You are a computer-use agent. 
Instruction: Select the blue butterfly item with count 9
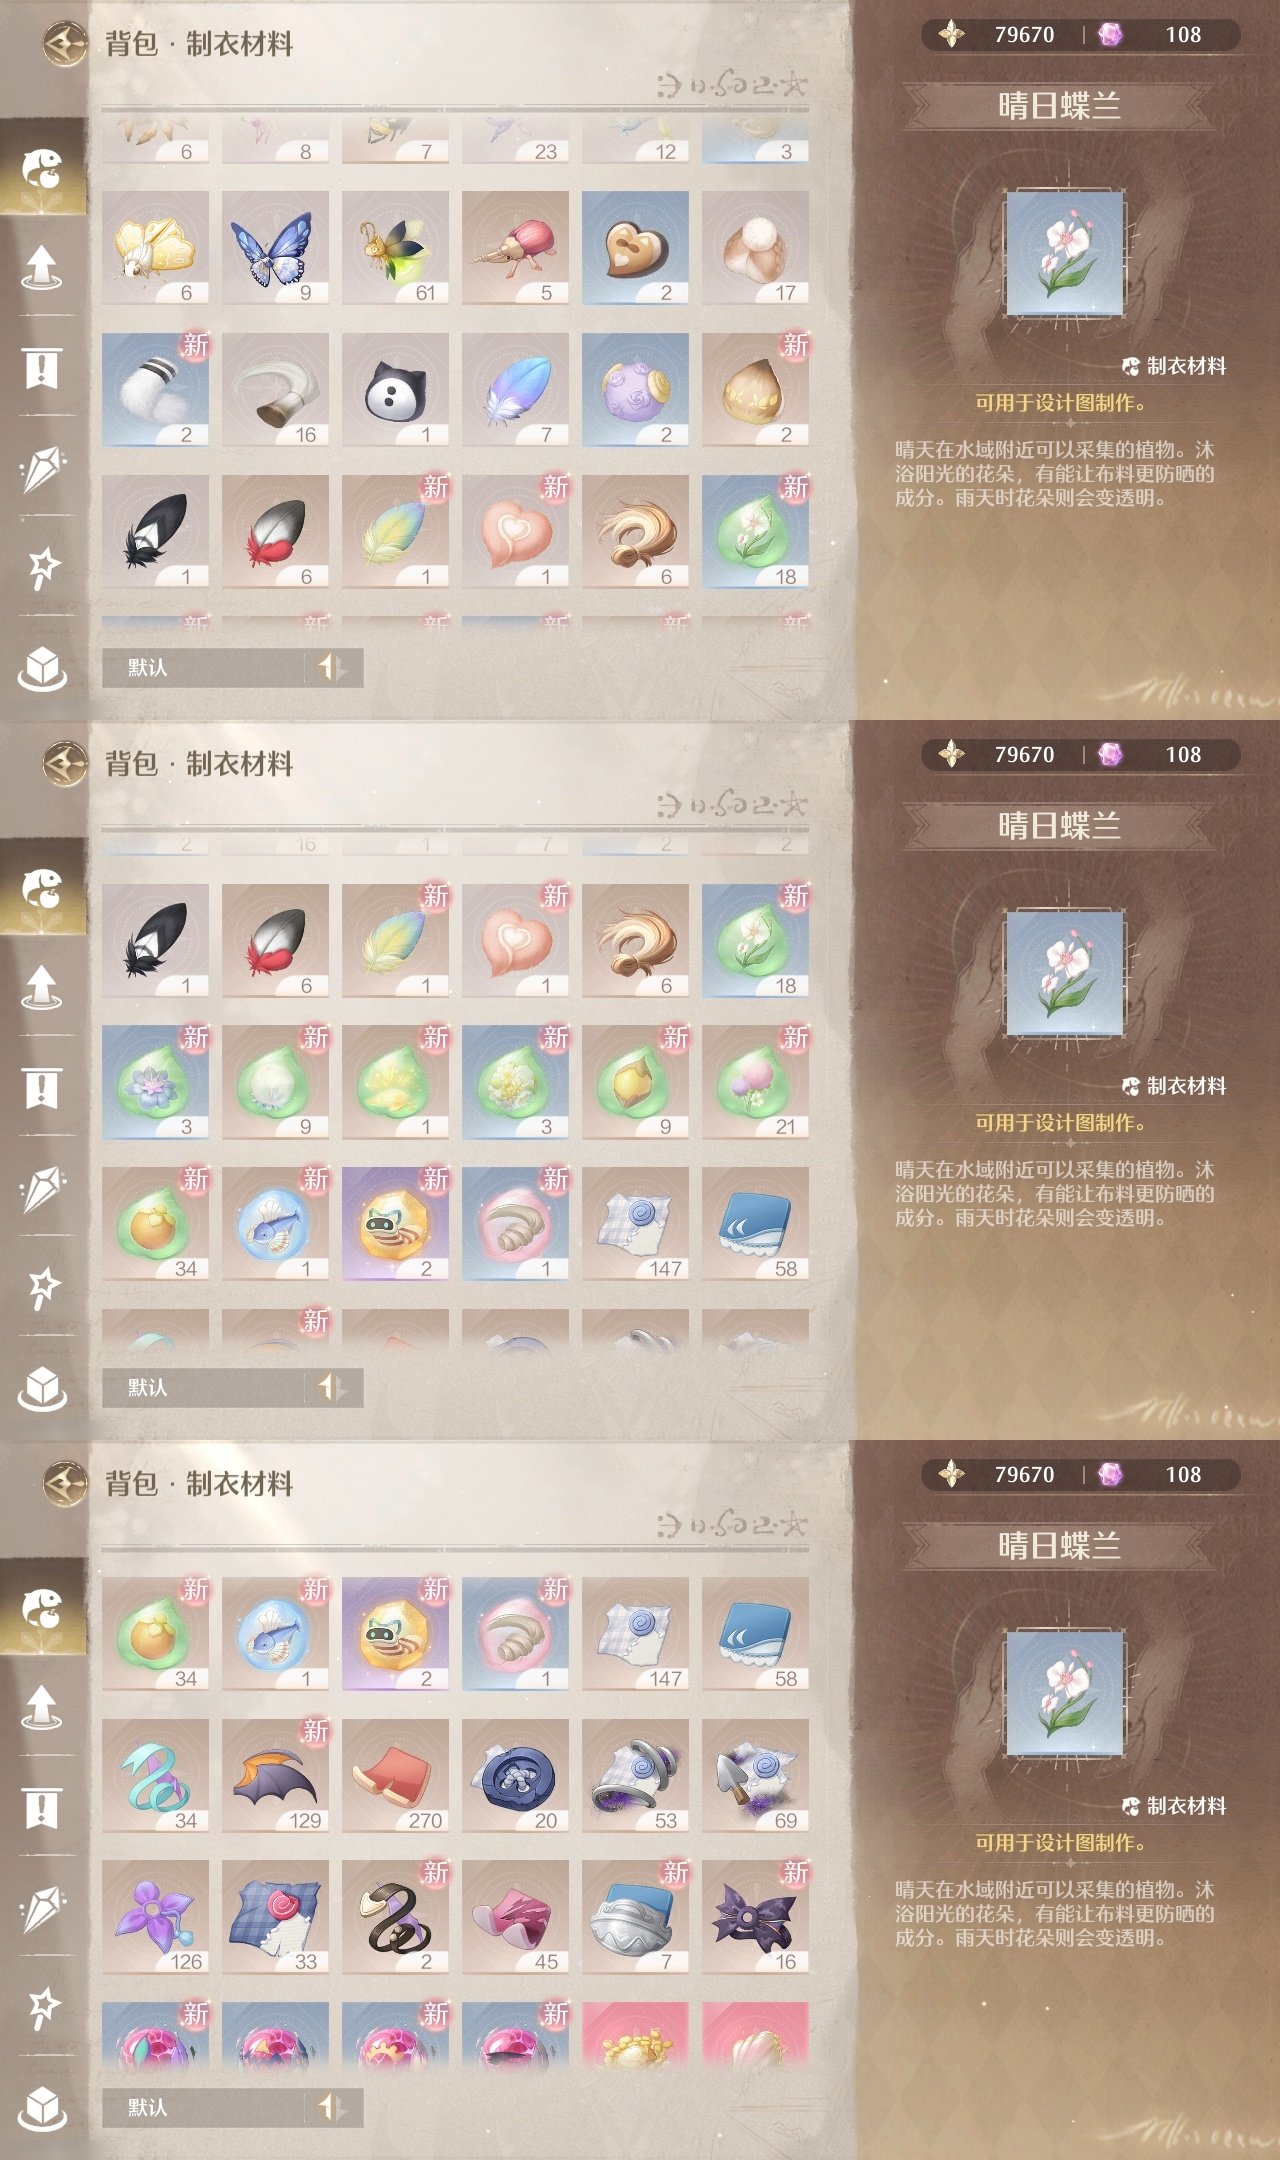pyautogui.click(x=275, y=248)
